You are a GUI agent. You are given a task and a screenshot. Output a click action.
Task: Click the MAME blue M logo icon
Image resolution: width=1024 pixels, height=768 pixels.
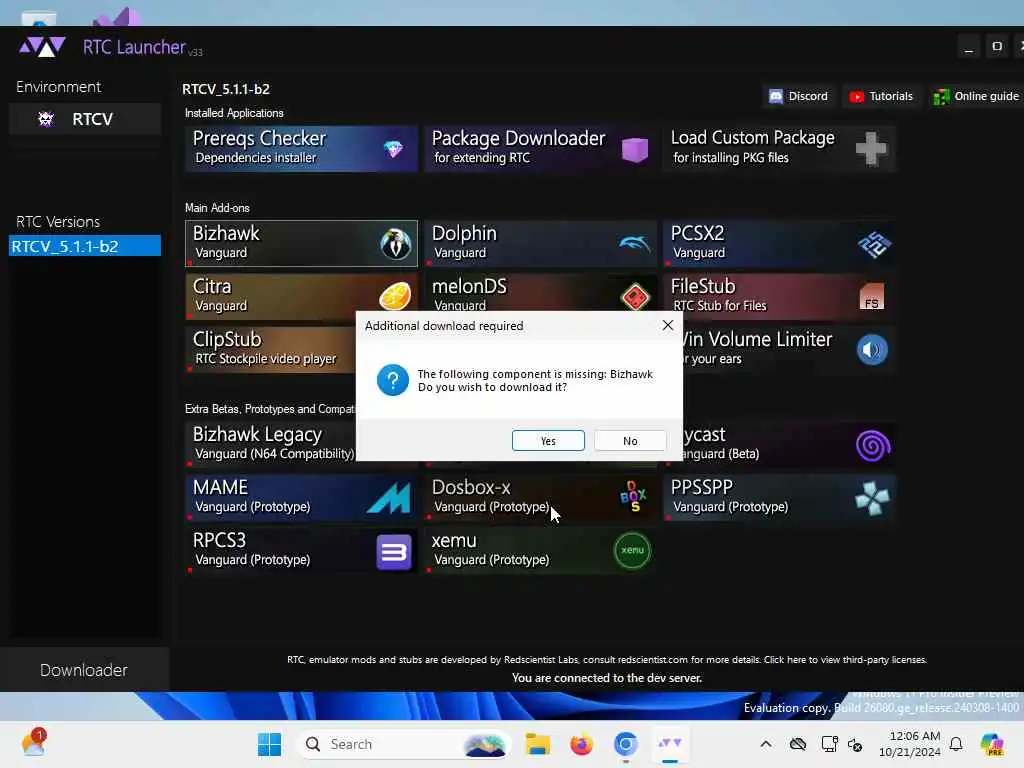click(389, 498)
